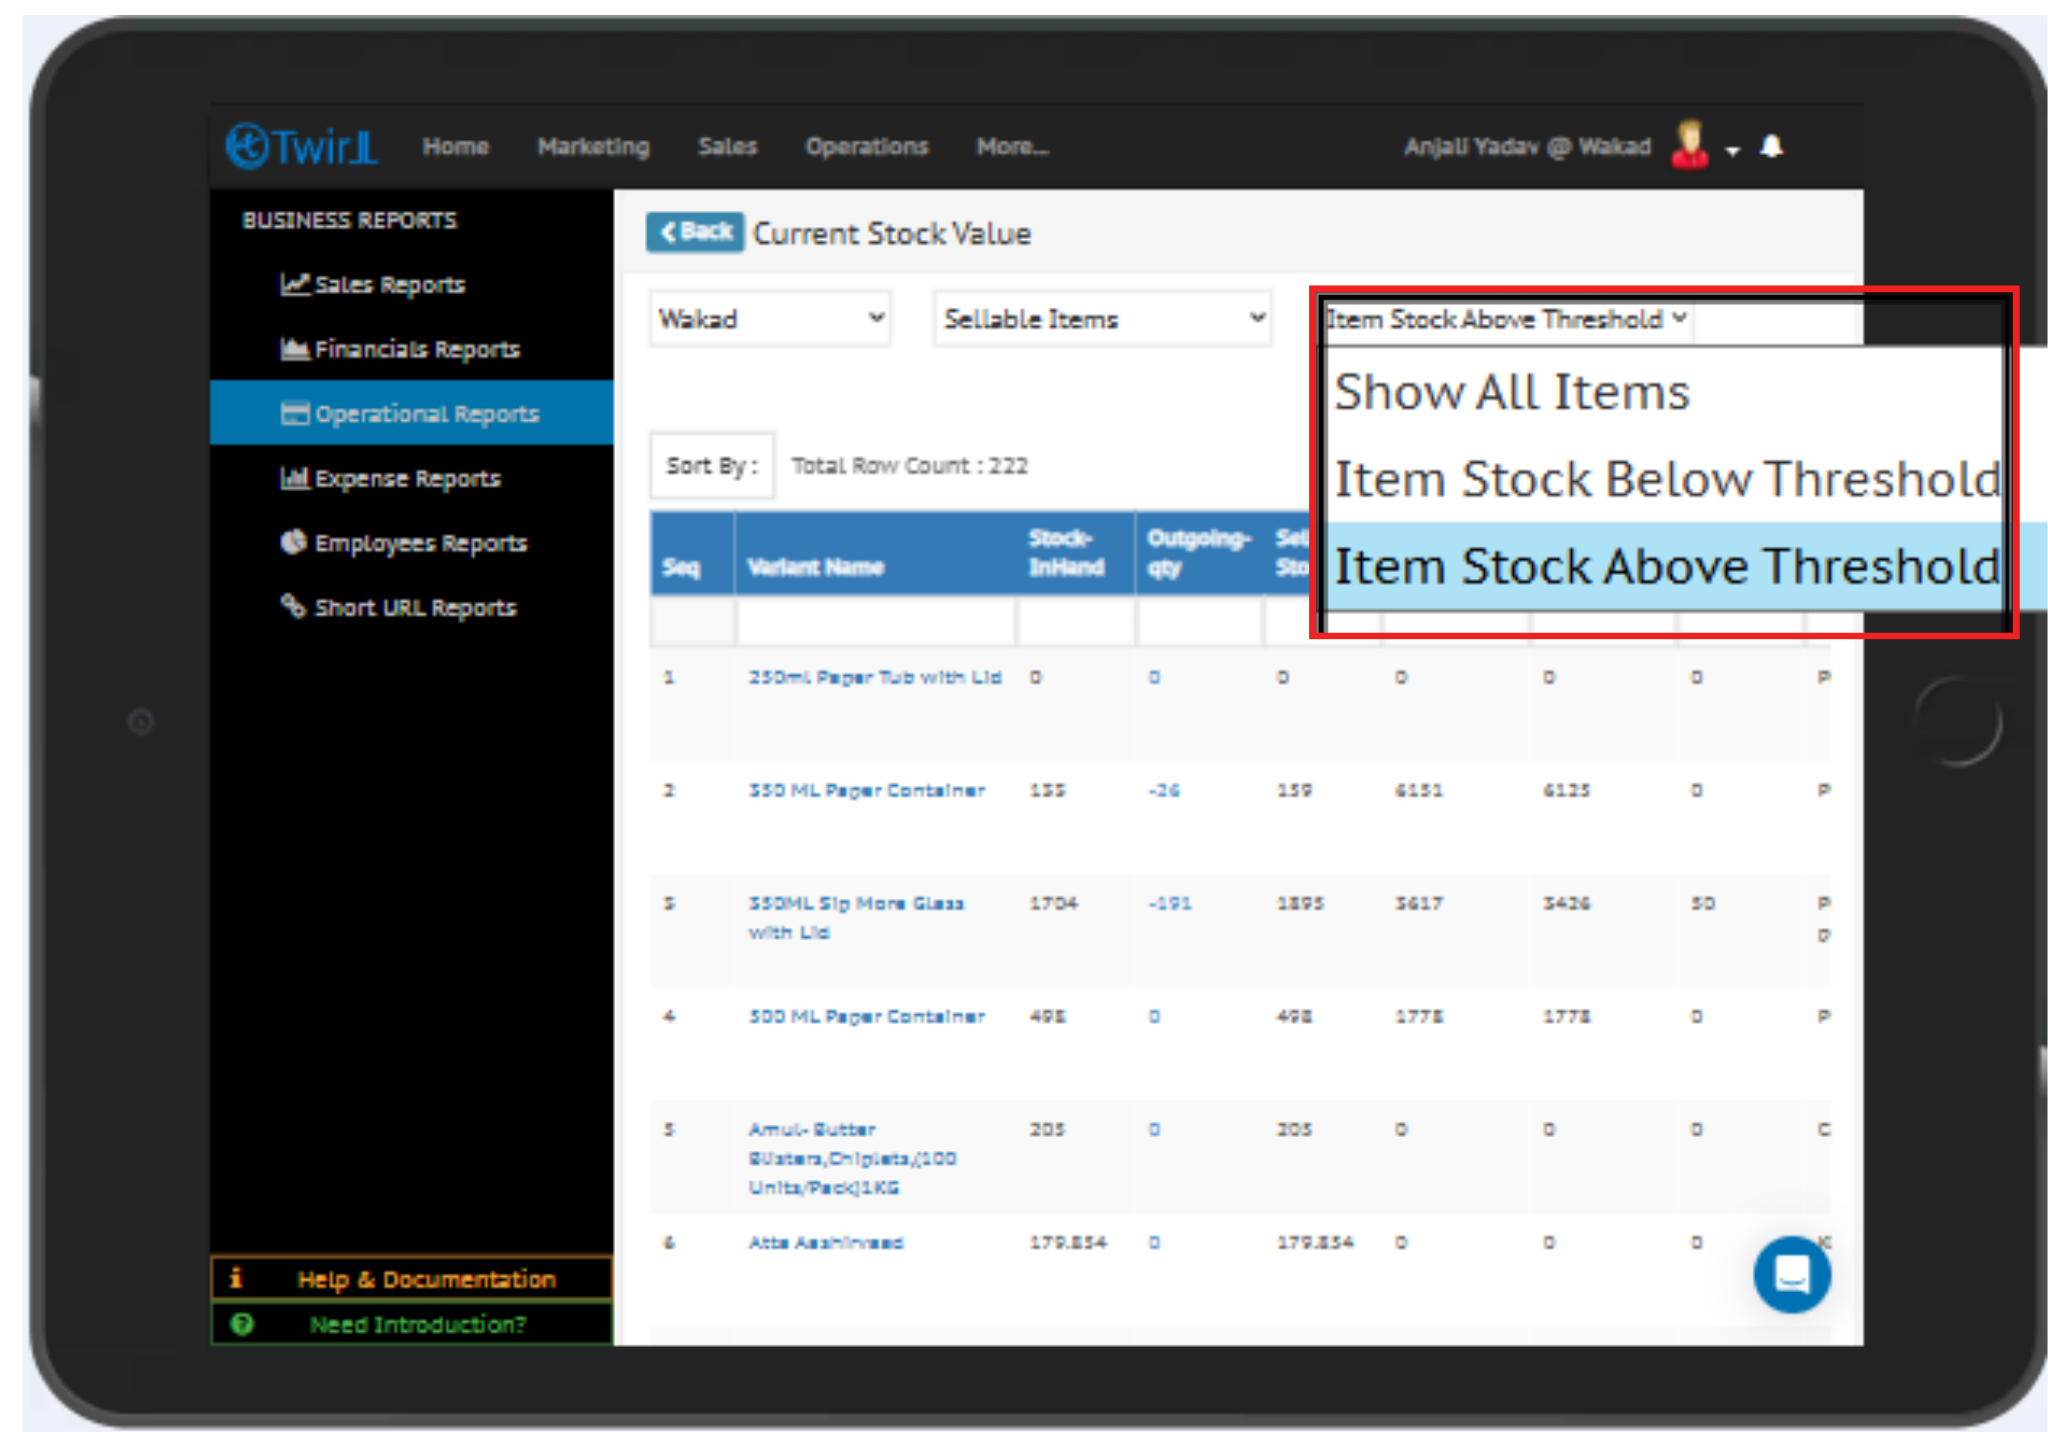Screen dimensions: 2048x1432
Task: Open the notifications bell icon
Action: [x=1771, y=147]
